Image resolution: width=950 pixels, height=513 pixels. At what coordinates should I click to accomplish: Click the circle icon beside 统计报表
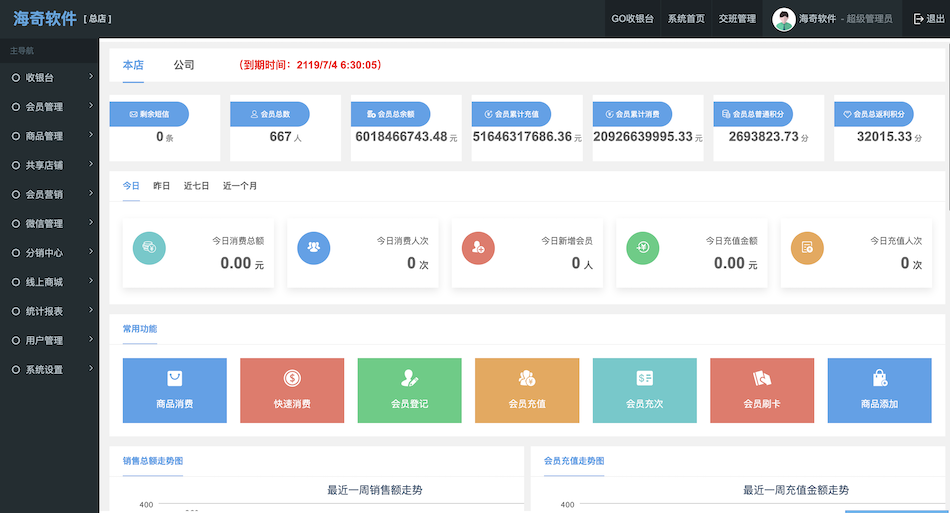click(16, 311)
